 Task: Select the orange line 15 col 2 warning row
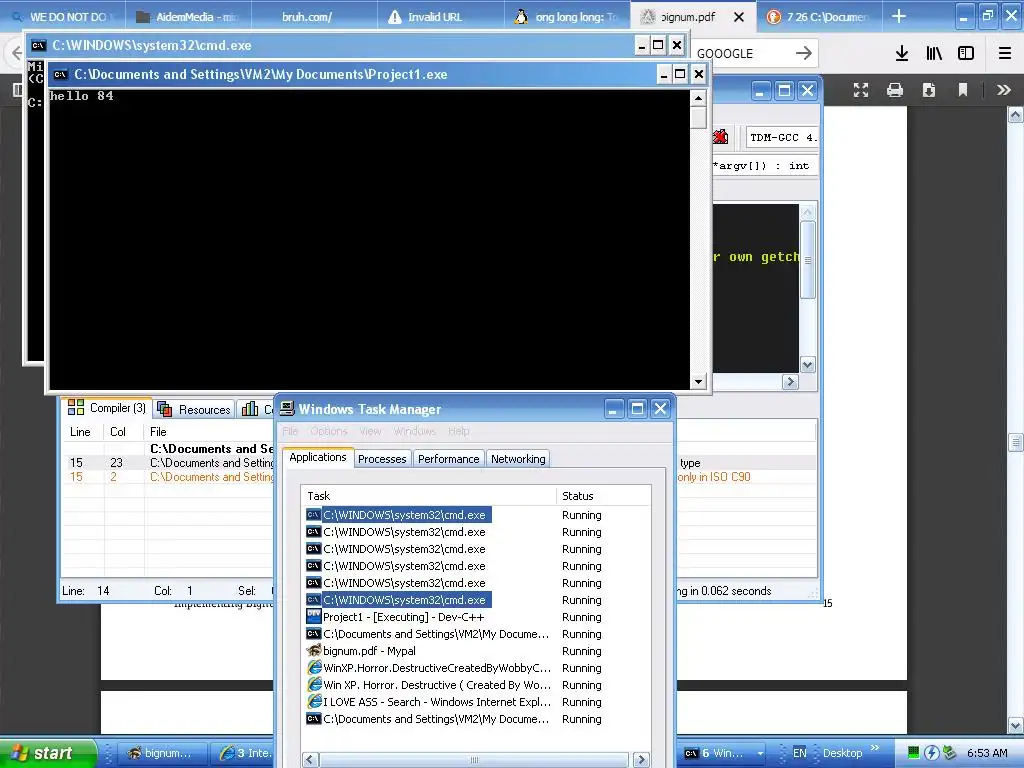(168, 477)
